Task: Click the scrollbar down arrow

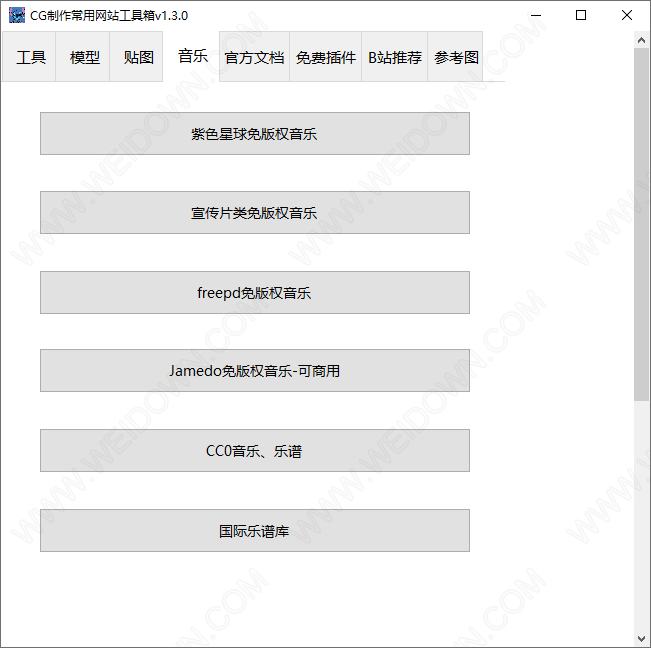Action: point(641,638)
